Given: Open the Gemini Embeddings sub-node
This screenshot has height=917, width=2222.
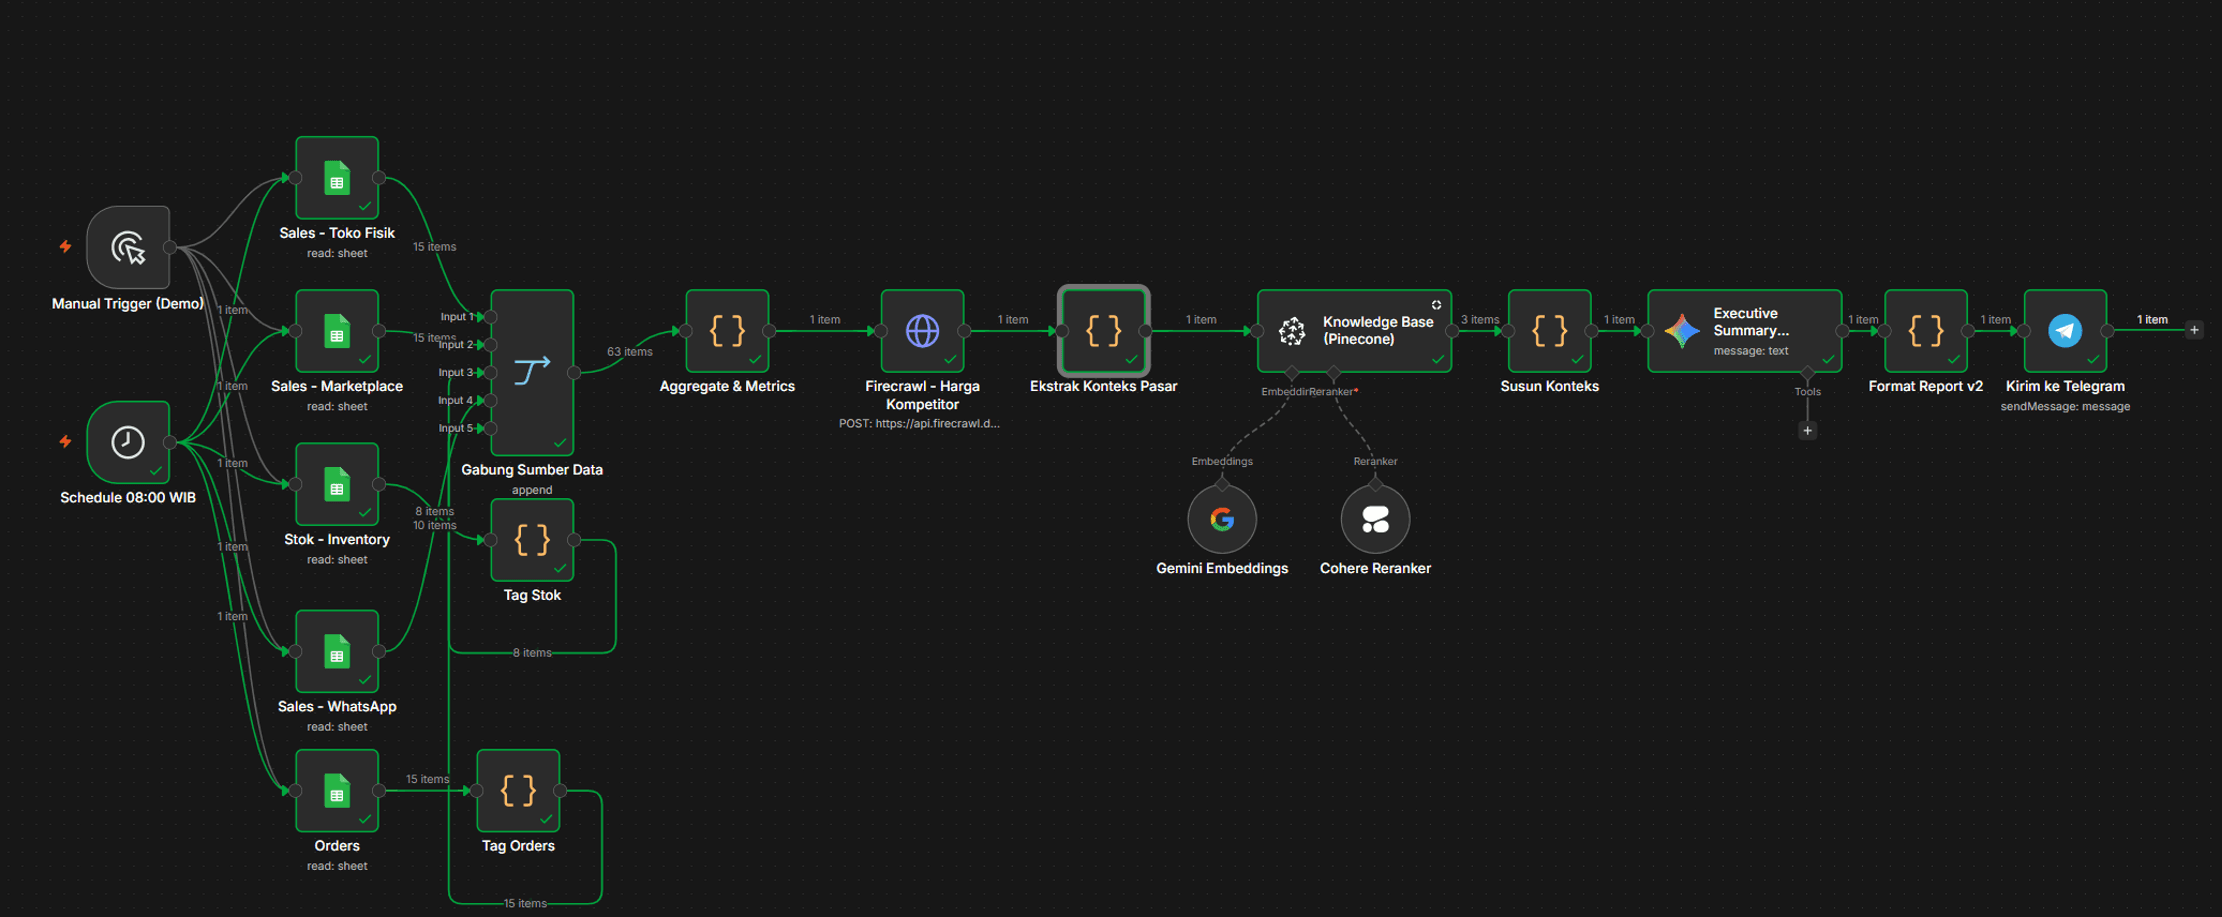Looking at the screenshot, I should pyautogui.click(x=1222, y=519).
